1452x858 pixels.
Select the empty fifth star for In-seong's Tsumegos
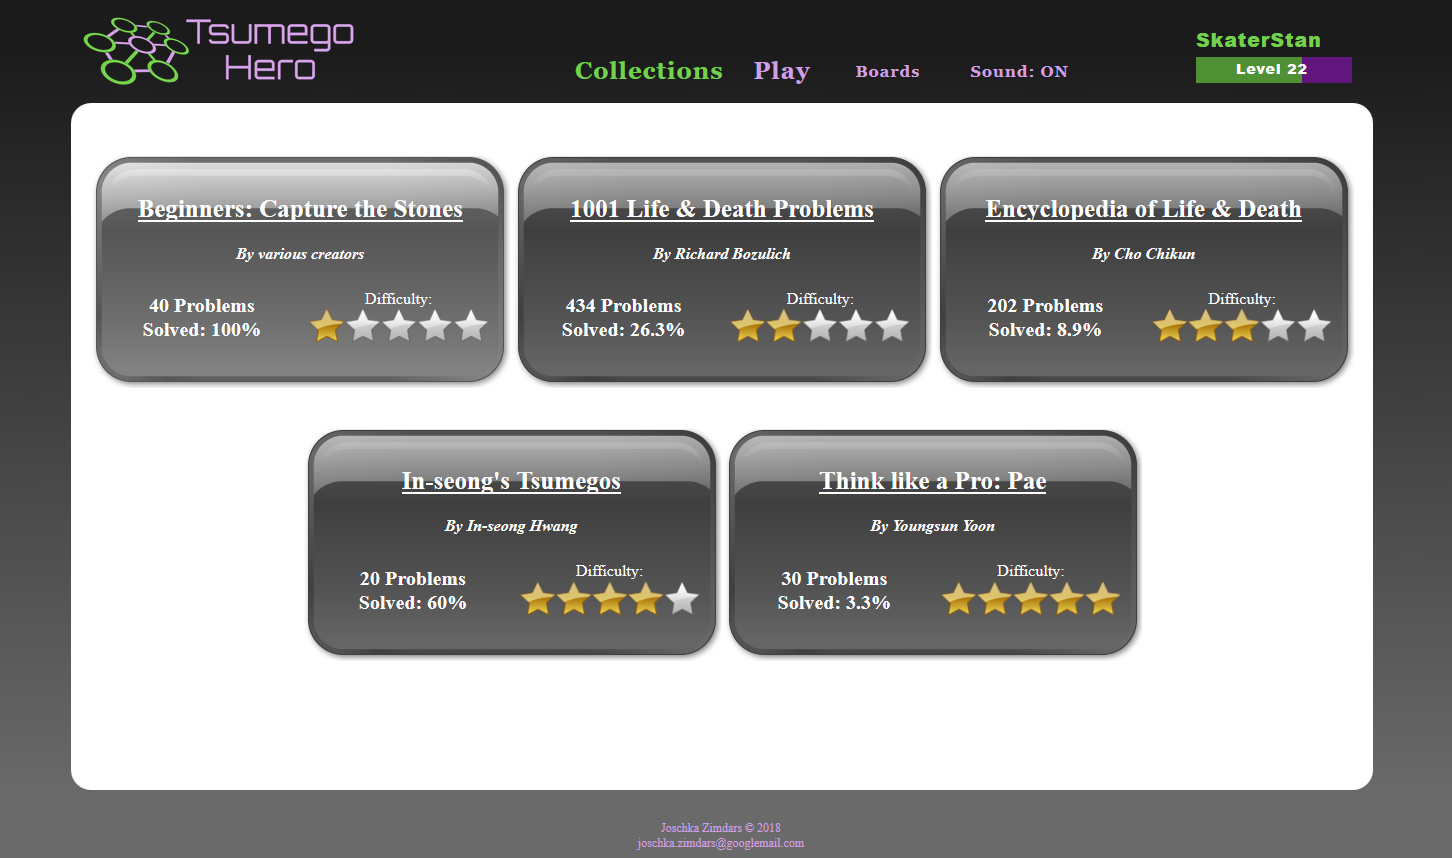pos(683,598)
